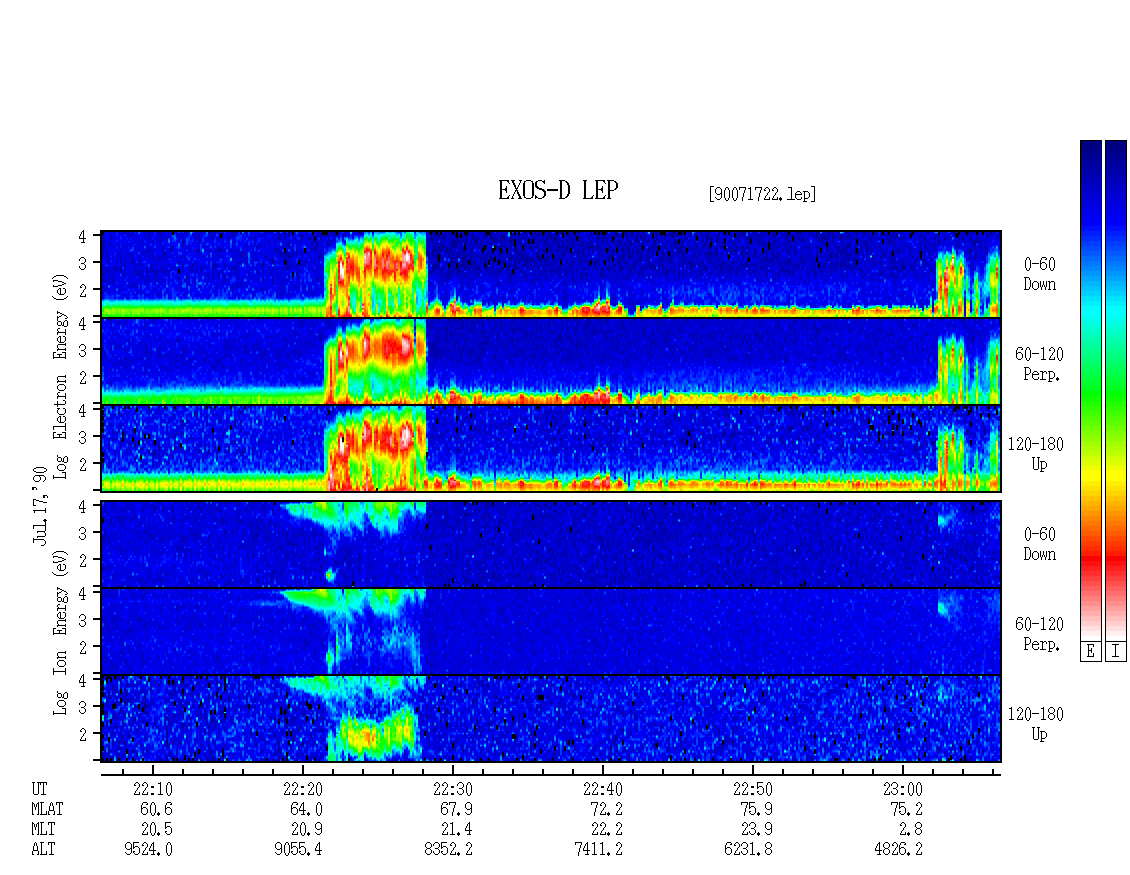Click the MLT value 22.2

[x=606, y=830]
